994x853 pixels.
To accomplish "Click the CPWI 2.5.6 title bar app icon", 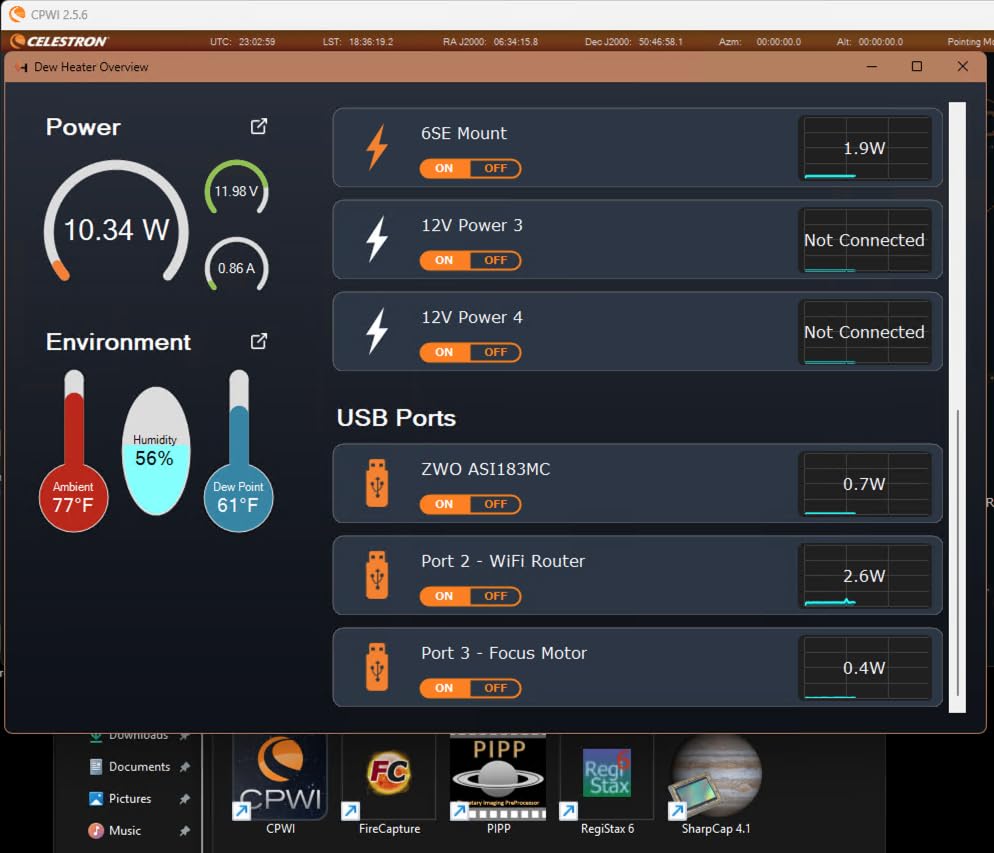I will click(17, 14).
